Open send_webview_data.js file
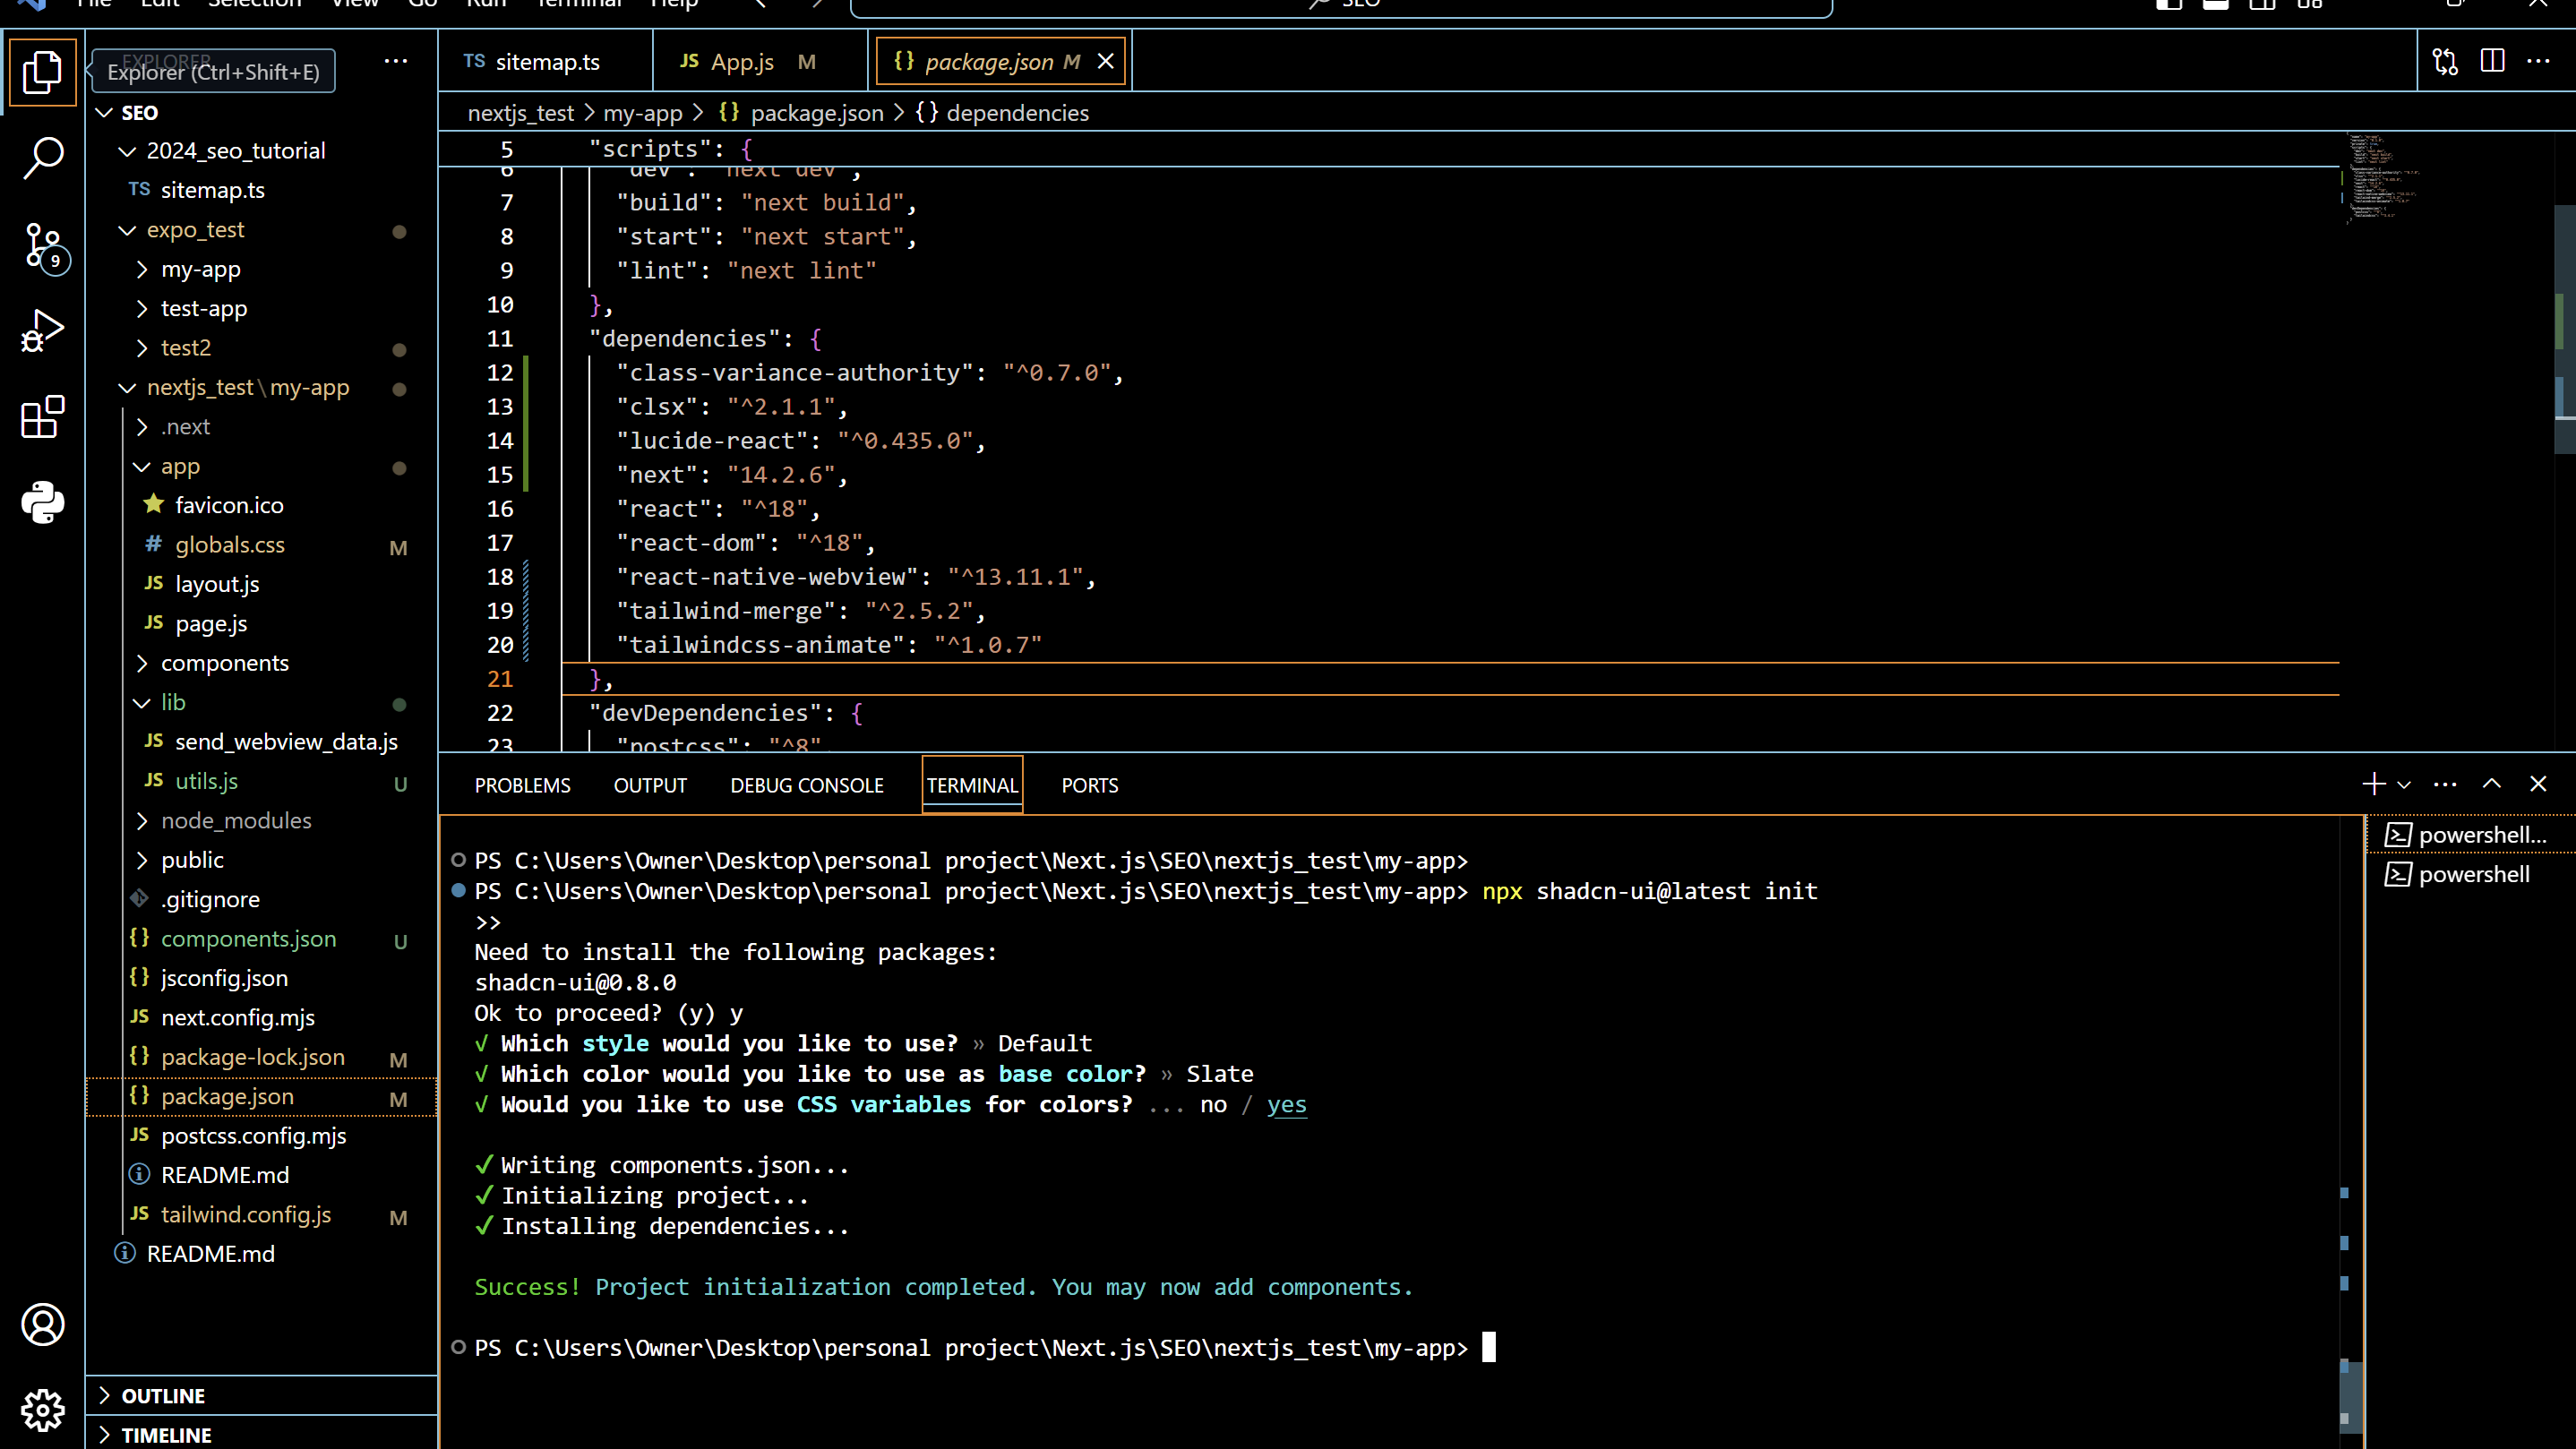 262,742
